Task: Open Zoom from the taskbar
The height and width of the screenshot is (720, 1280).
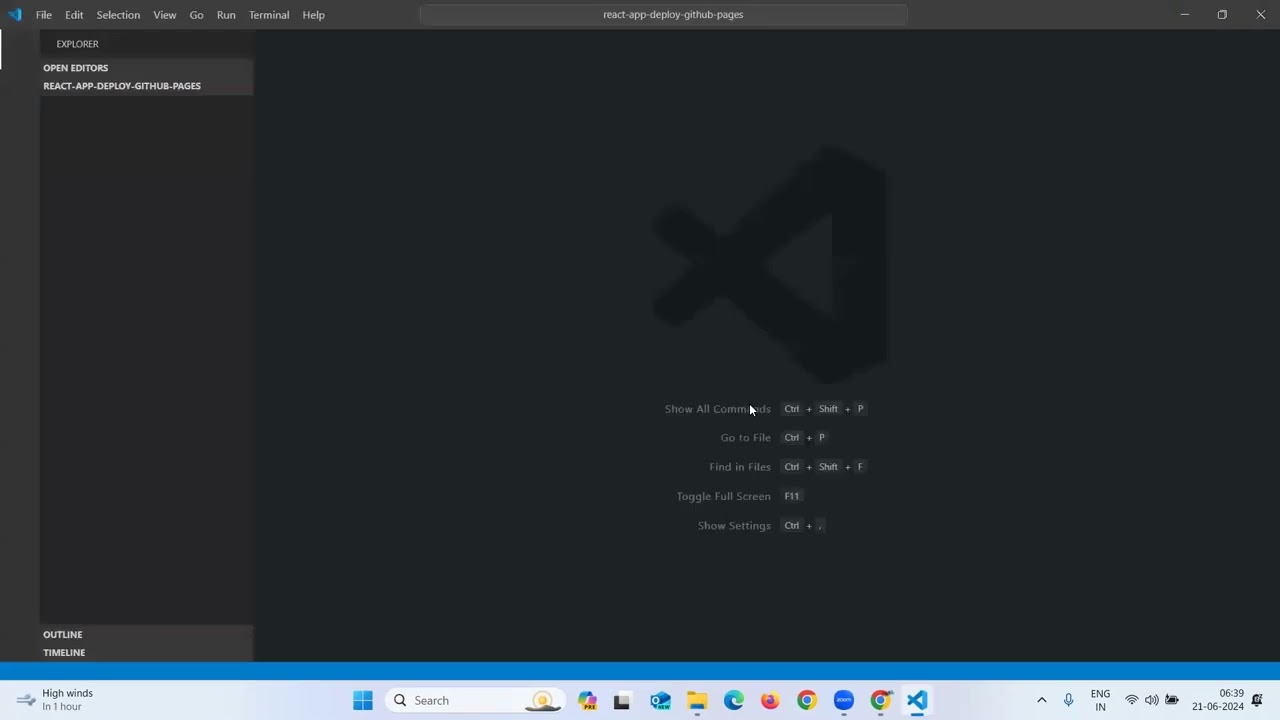Action: coord(844,700)
